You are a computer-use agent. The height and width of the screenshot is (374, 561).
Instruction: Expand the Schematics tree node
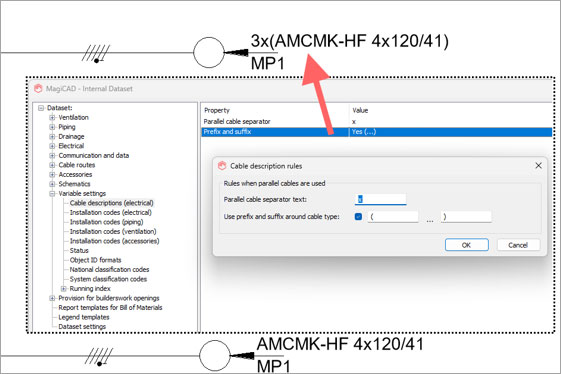tap(52, 184)
